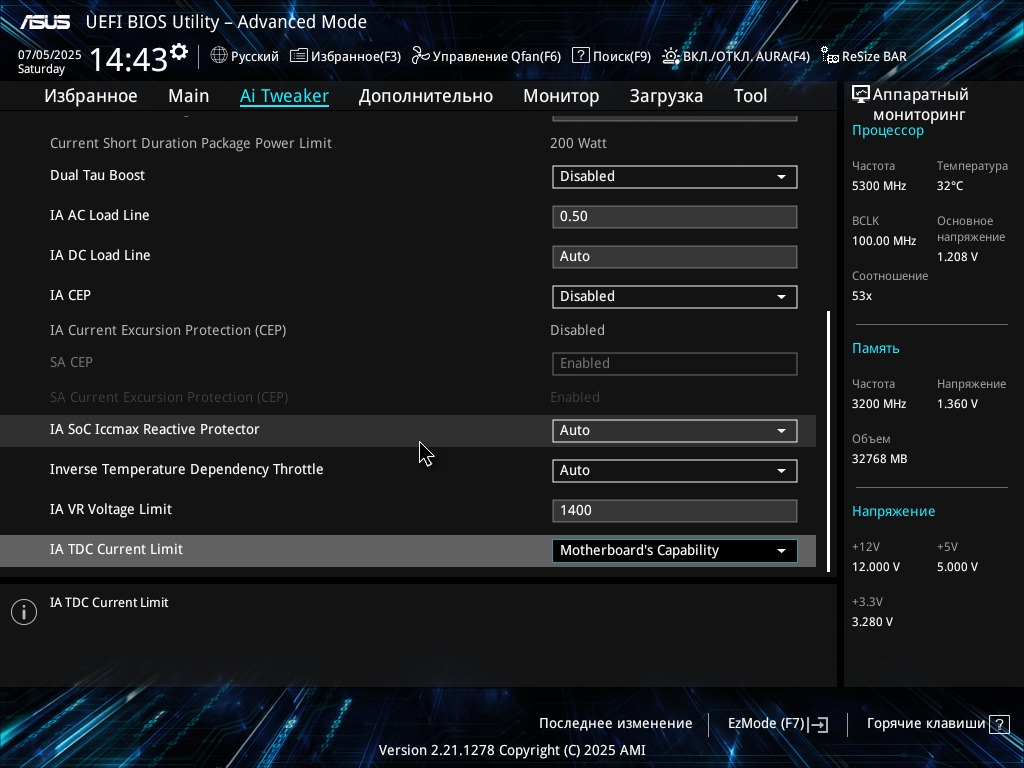This screenshot has height=768, width=1024.
Task: Click the EzMode exit arrow icon
Action: pos(819,724)
